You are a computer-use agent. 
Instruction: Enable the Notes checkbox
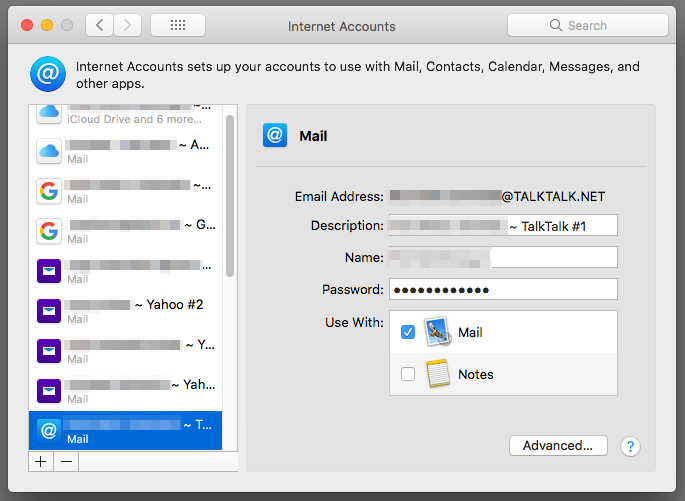point(408,374)
